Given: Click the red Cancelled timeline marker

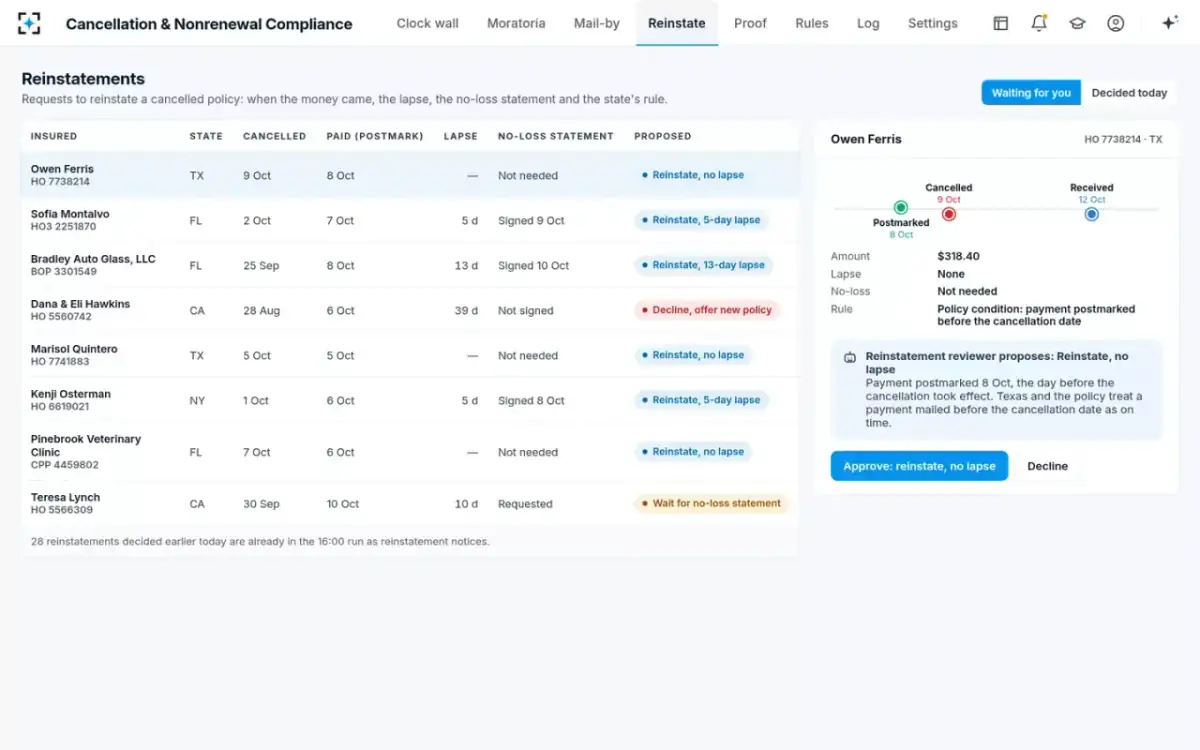Looking at the screenshot, I should [949, 214].
